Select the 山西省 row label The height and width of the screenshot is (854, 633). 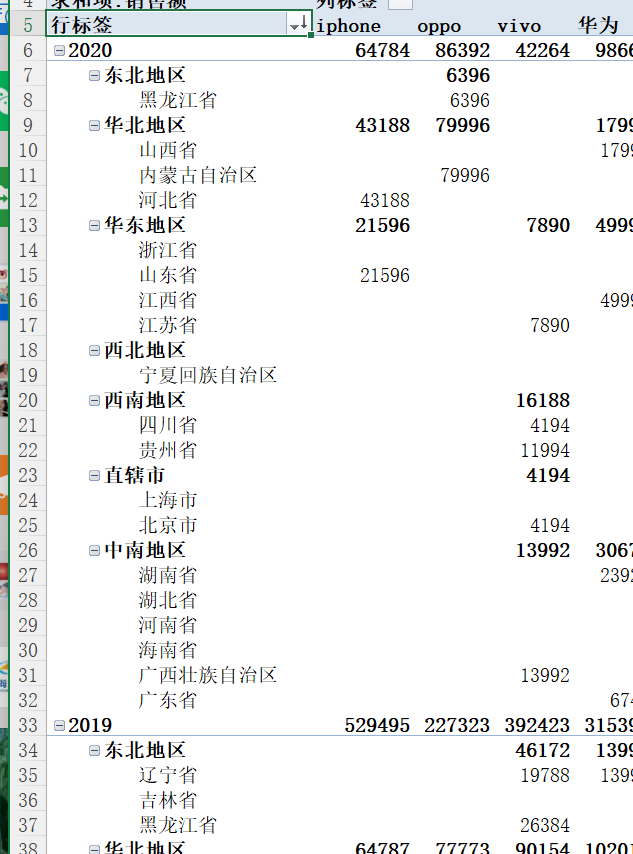[167, 150]
